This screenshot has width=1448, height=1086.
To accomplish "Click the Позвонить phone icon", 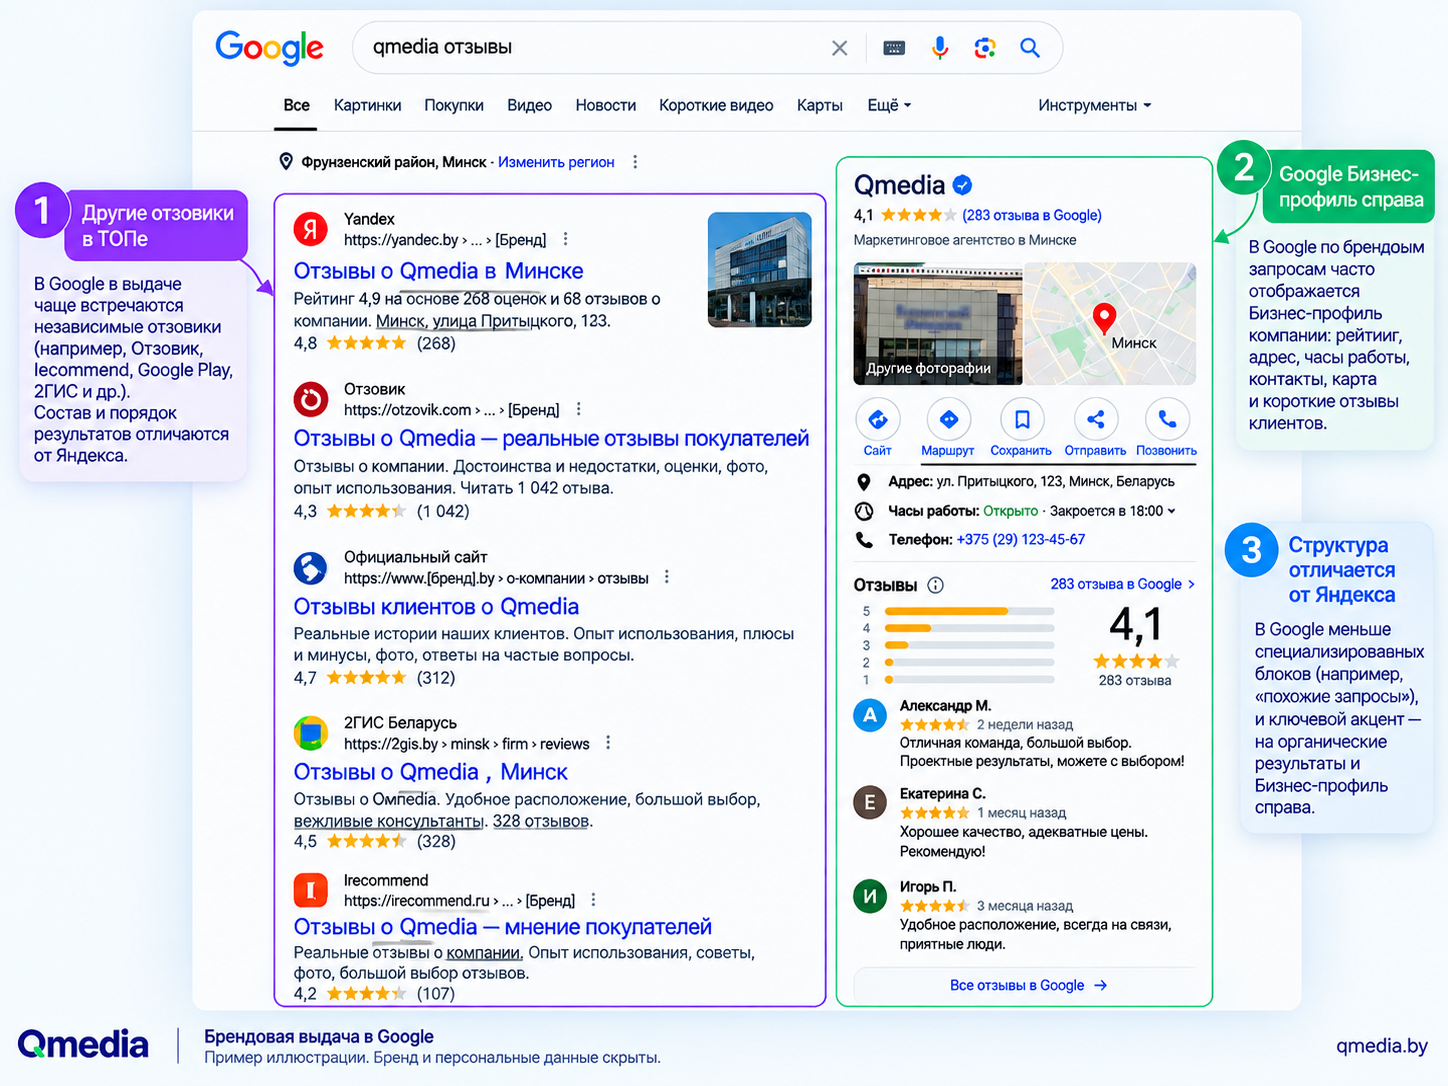I will (1167, 419).
